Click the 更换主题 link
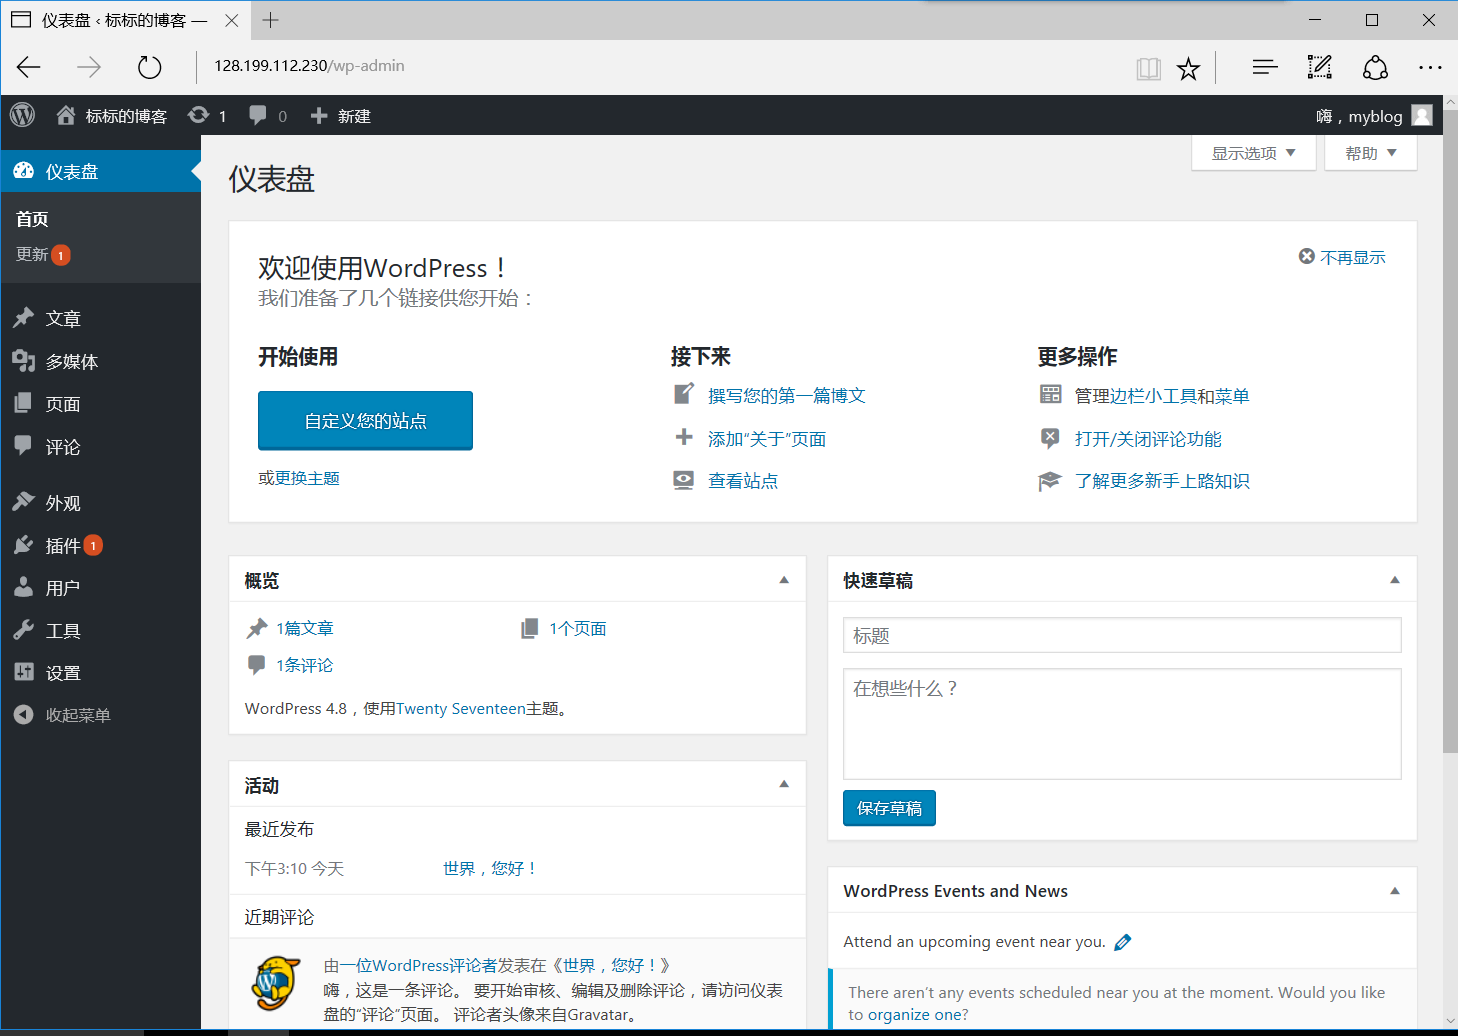The image size is (1458, 1036). pyautogui.click(x=307, y=478)
